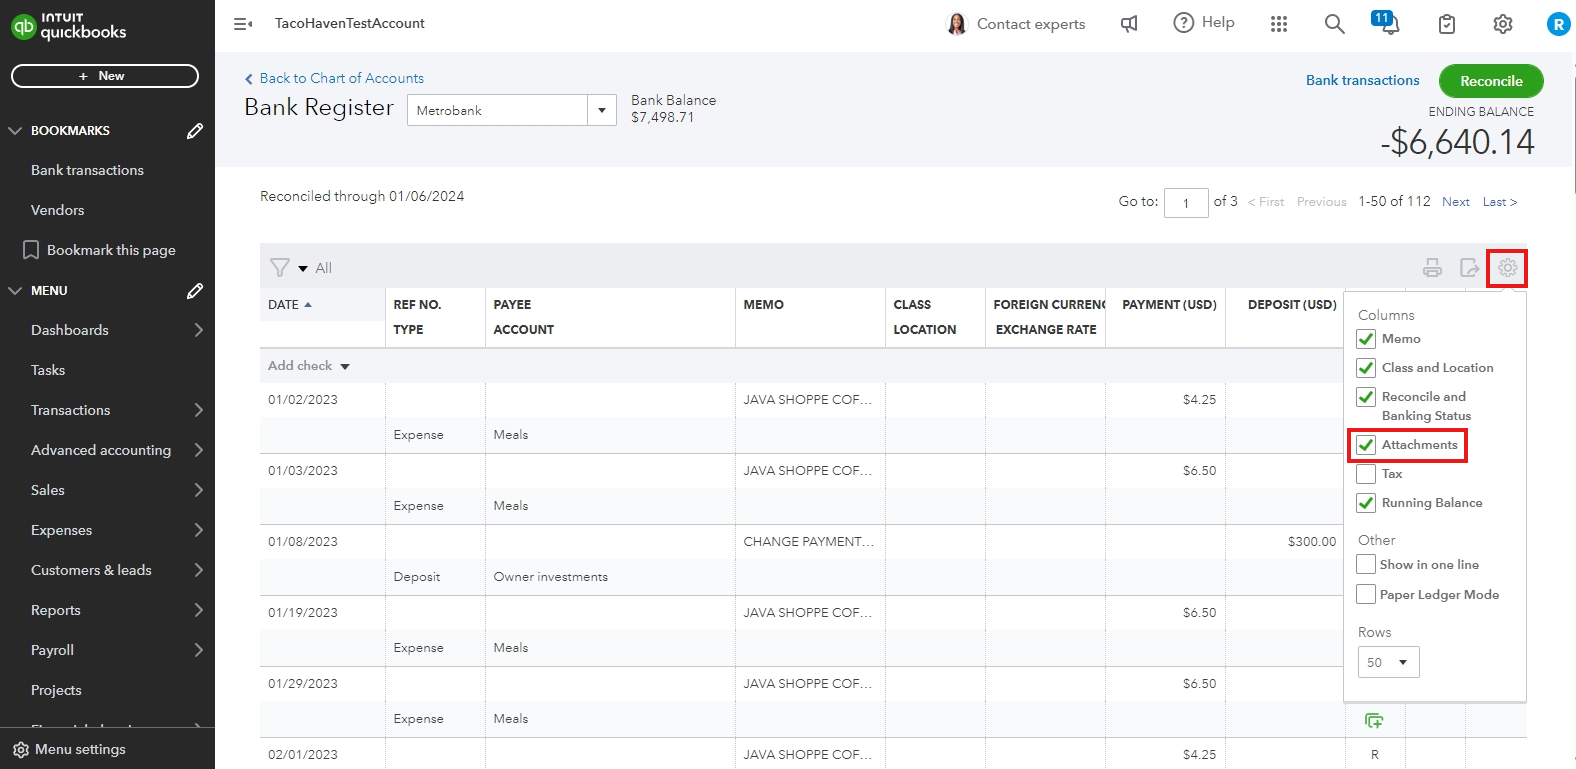The width and height of the screenshot is (1576, 769).
Task: Click the green Reconcile button
Action: (1491, 81)
